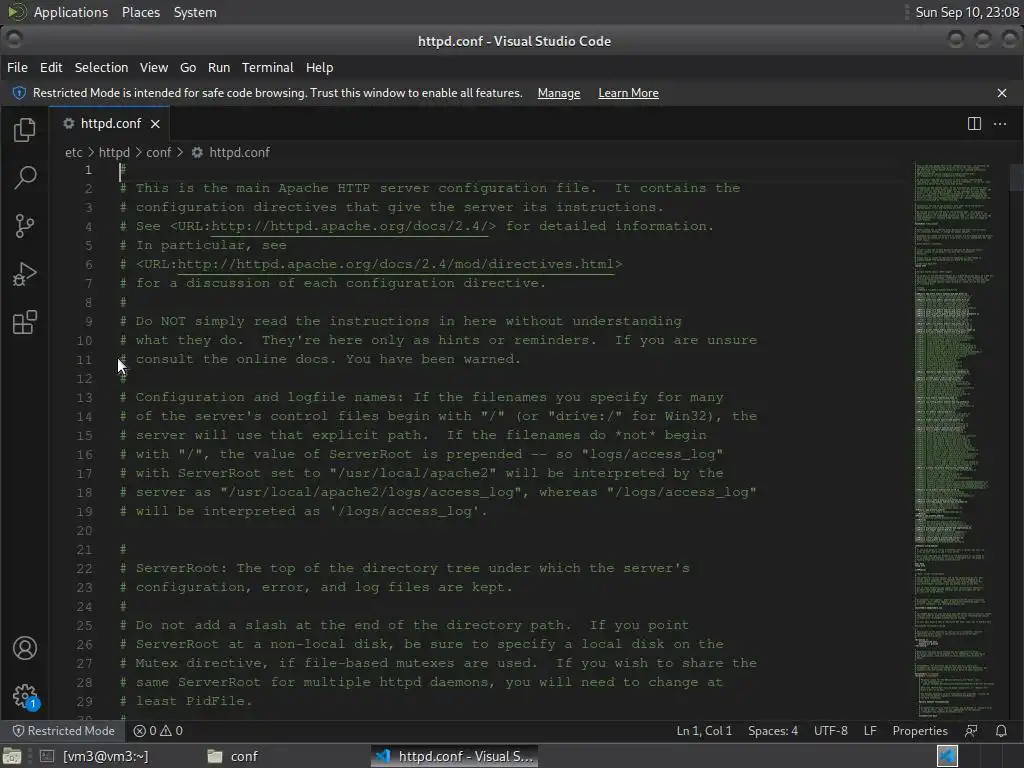Open the Run and Debug view
This screenshot has height=768, width=1024.
(x=25, y=274)
